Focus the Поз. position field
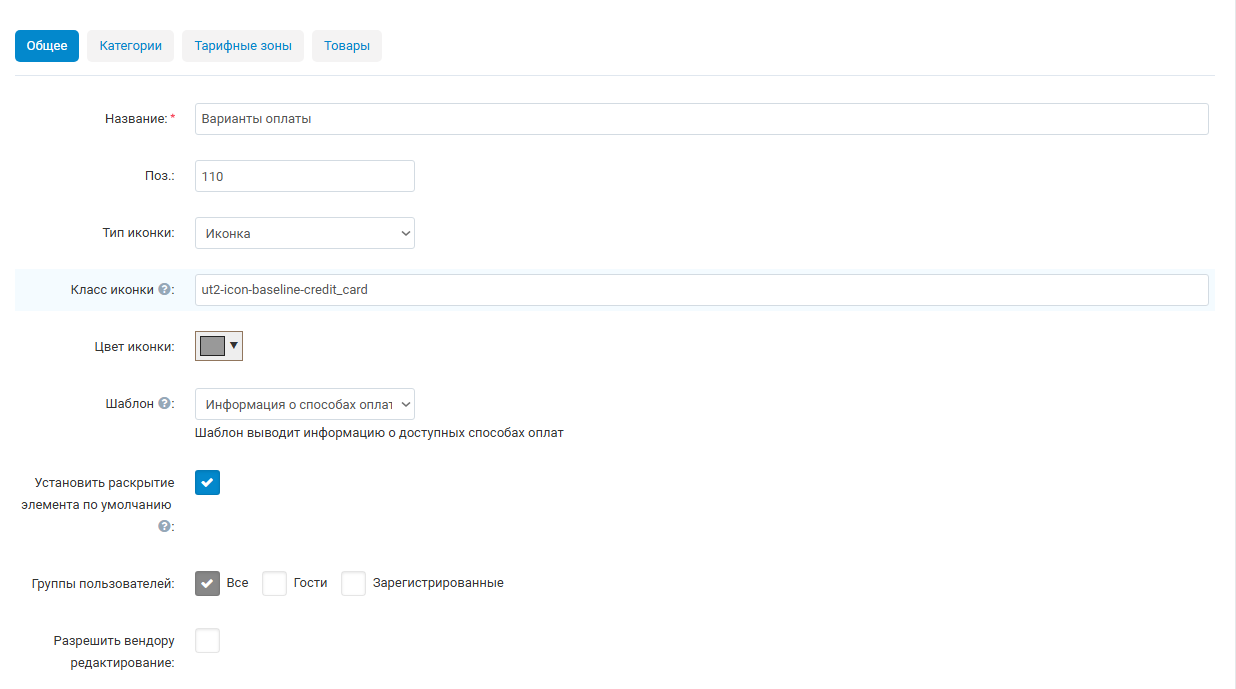 (304, 176)
